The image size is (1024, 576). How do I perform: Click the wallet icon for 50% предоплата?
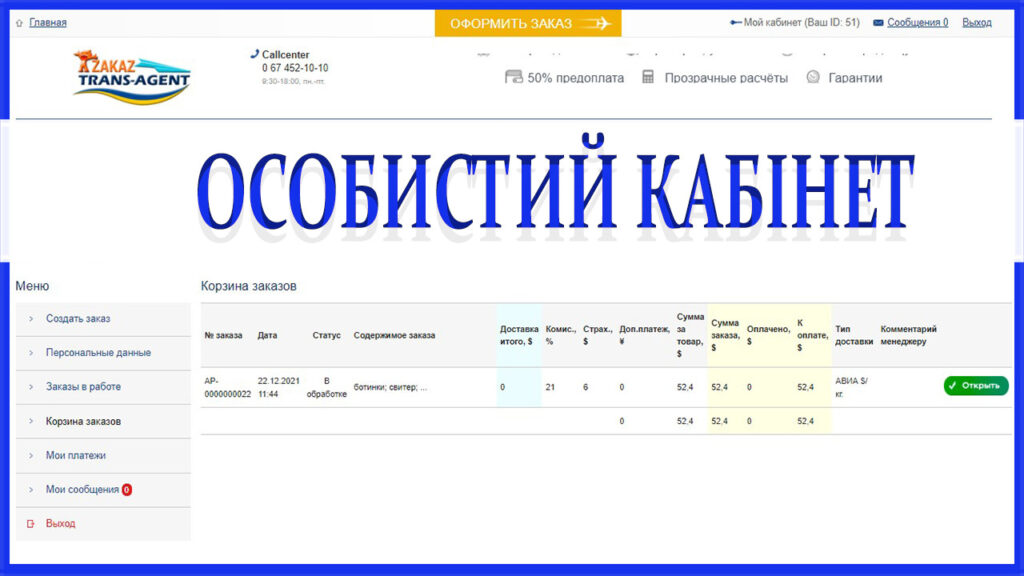(x=514, y=77)
